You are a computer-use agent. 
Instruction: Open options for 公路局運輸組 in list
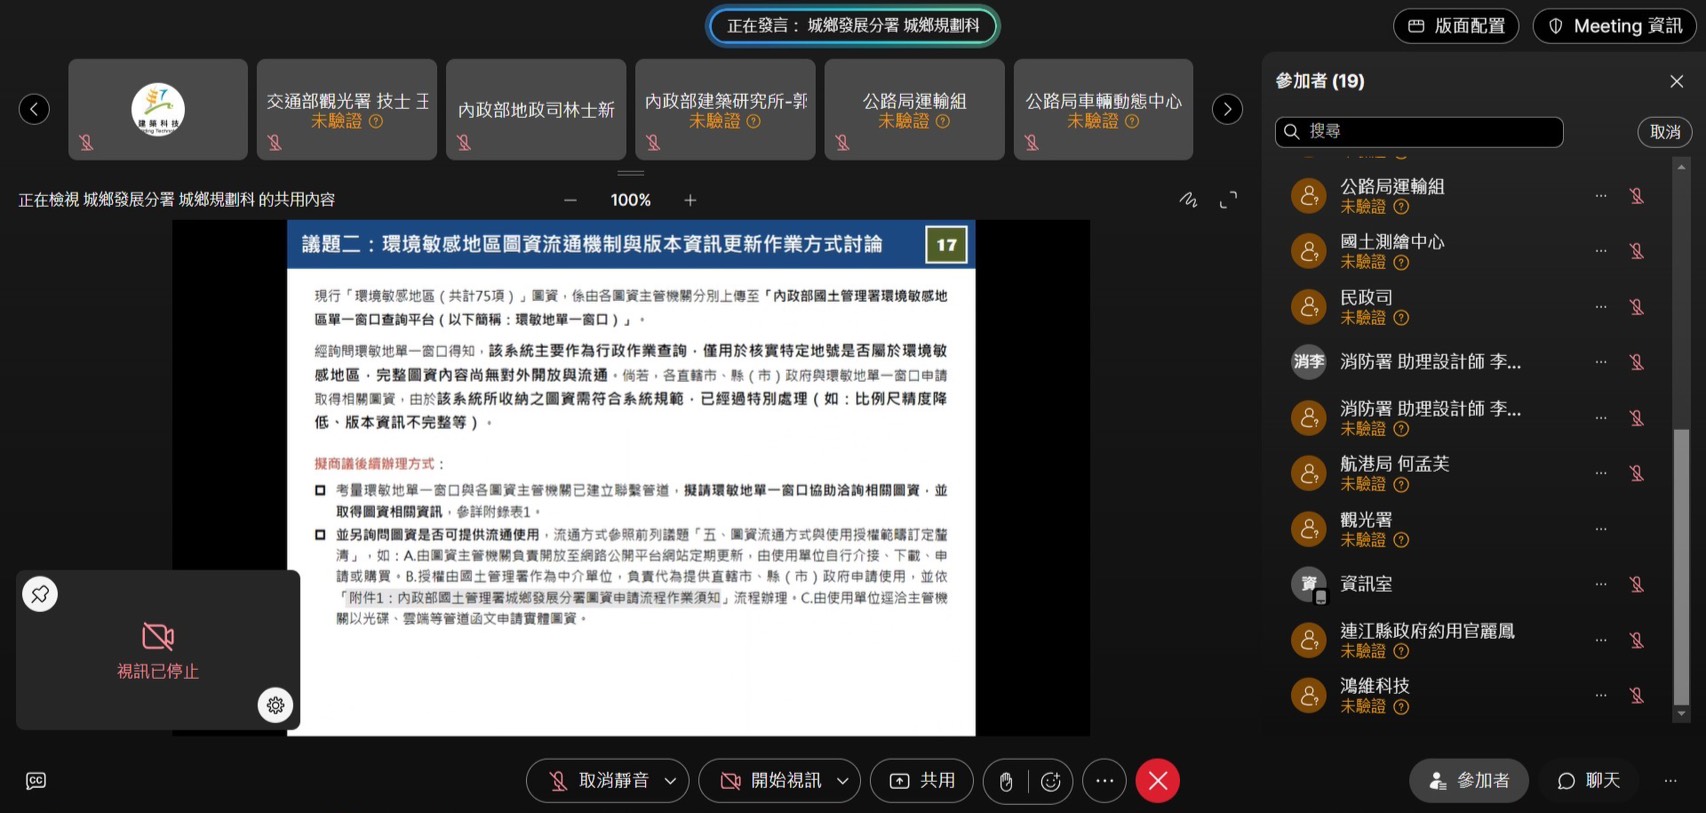point(1601,196)
